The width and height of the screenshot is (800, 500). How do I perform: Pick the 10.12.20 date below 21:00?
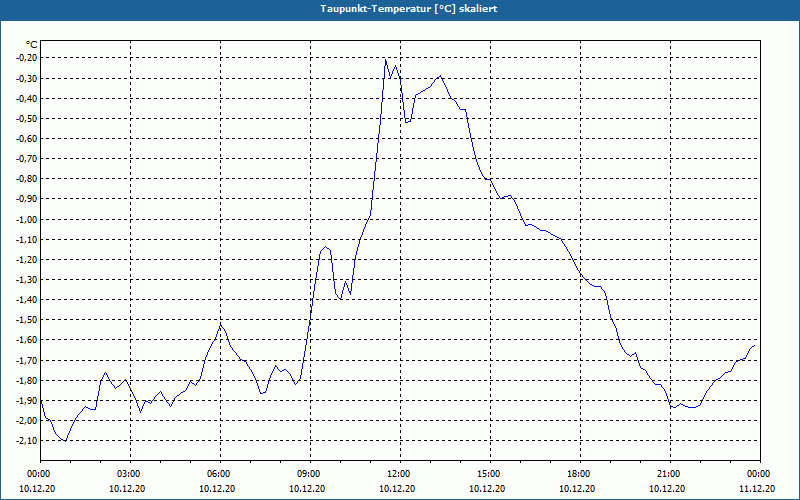[668, 489]
